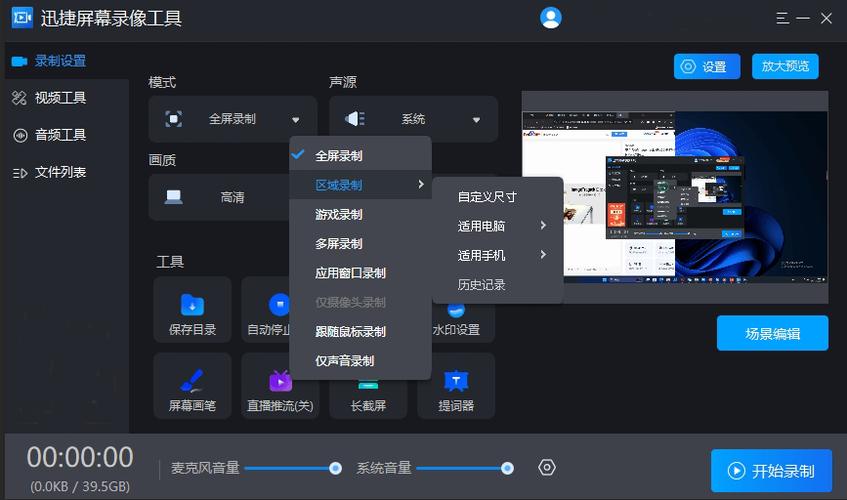Choose 仅声音录制 mode
This screenshot has height=500, width=847.
[x=360, y=360]
